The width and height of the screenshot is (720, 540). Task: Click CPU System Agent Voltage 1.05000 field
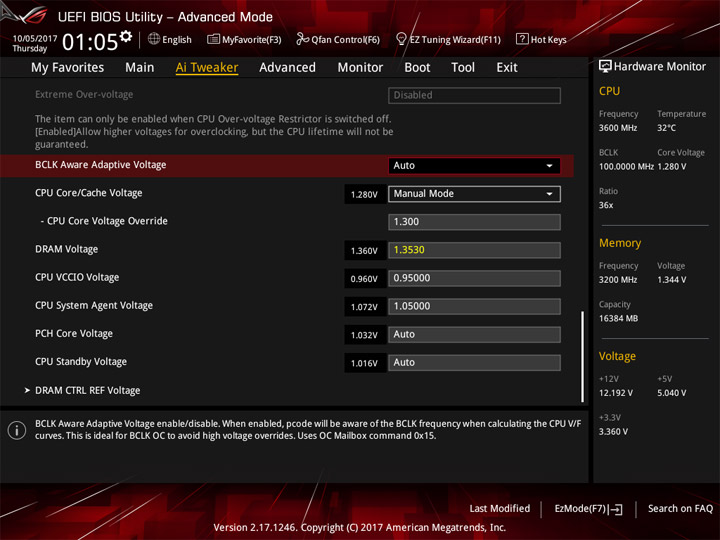[x=474, y=306]
